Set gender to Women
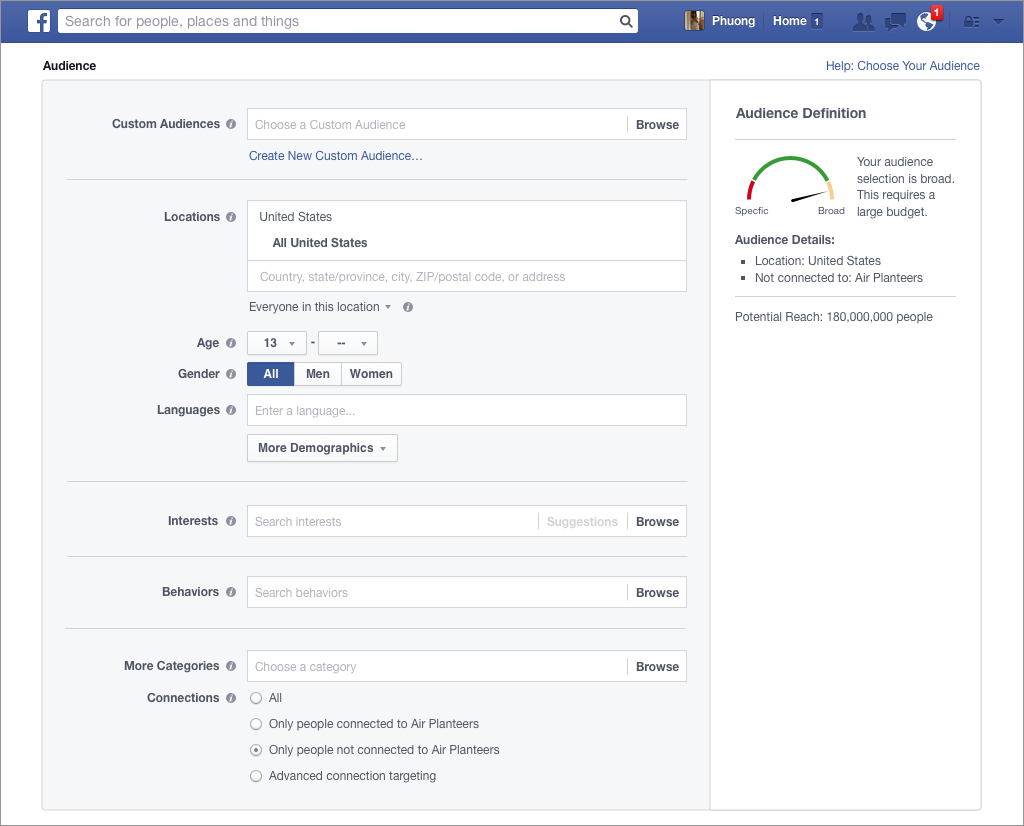This screenshot has height=826, width=1024. click(x=371, y=374)
